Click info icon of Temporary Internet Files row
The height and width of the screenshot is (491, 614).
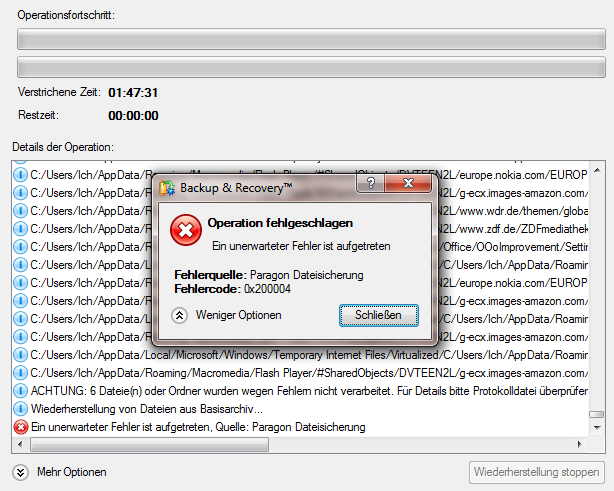point(20,355)
